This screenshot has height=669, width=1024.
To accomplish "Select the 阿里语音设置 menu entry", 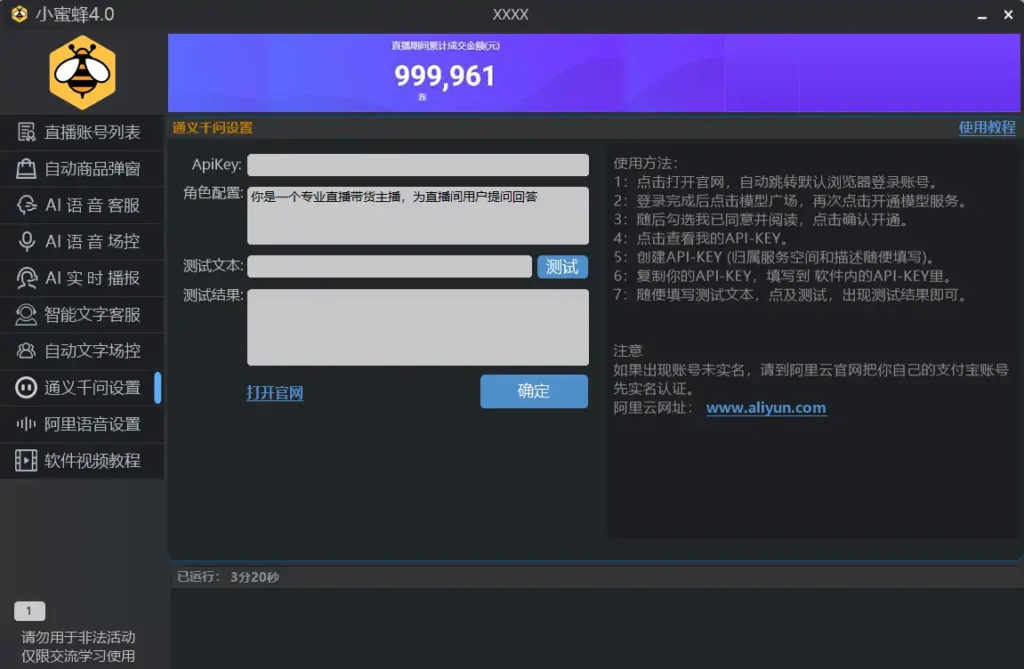I will (82, 424).
